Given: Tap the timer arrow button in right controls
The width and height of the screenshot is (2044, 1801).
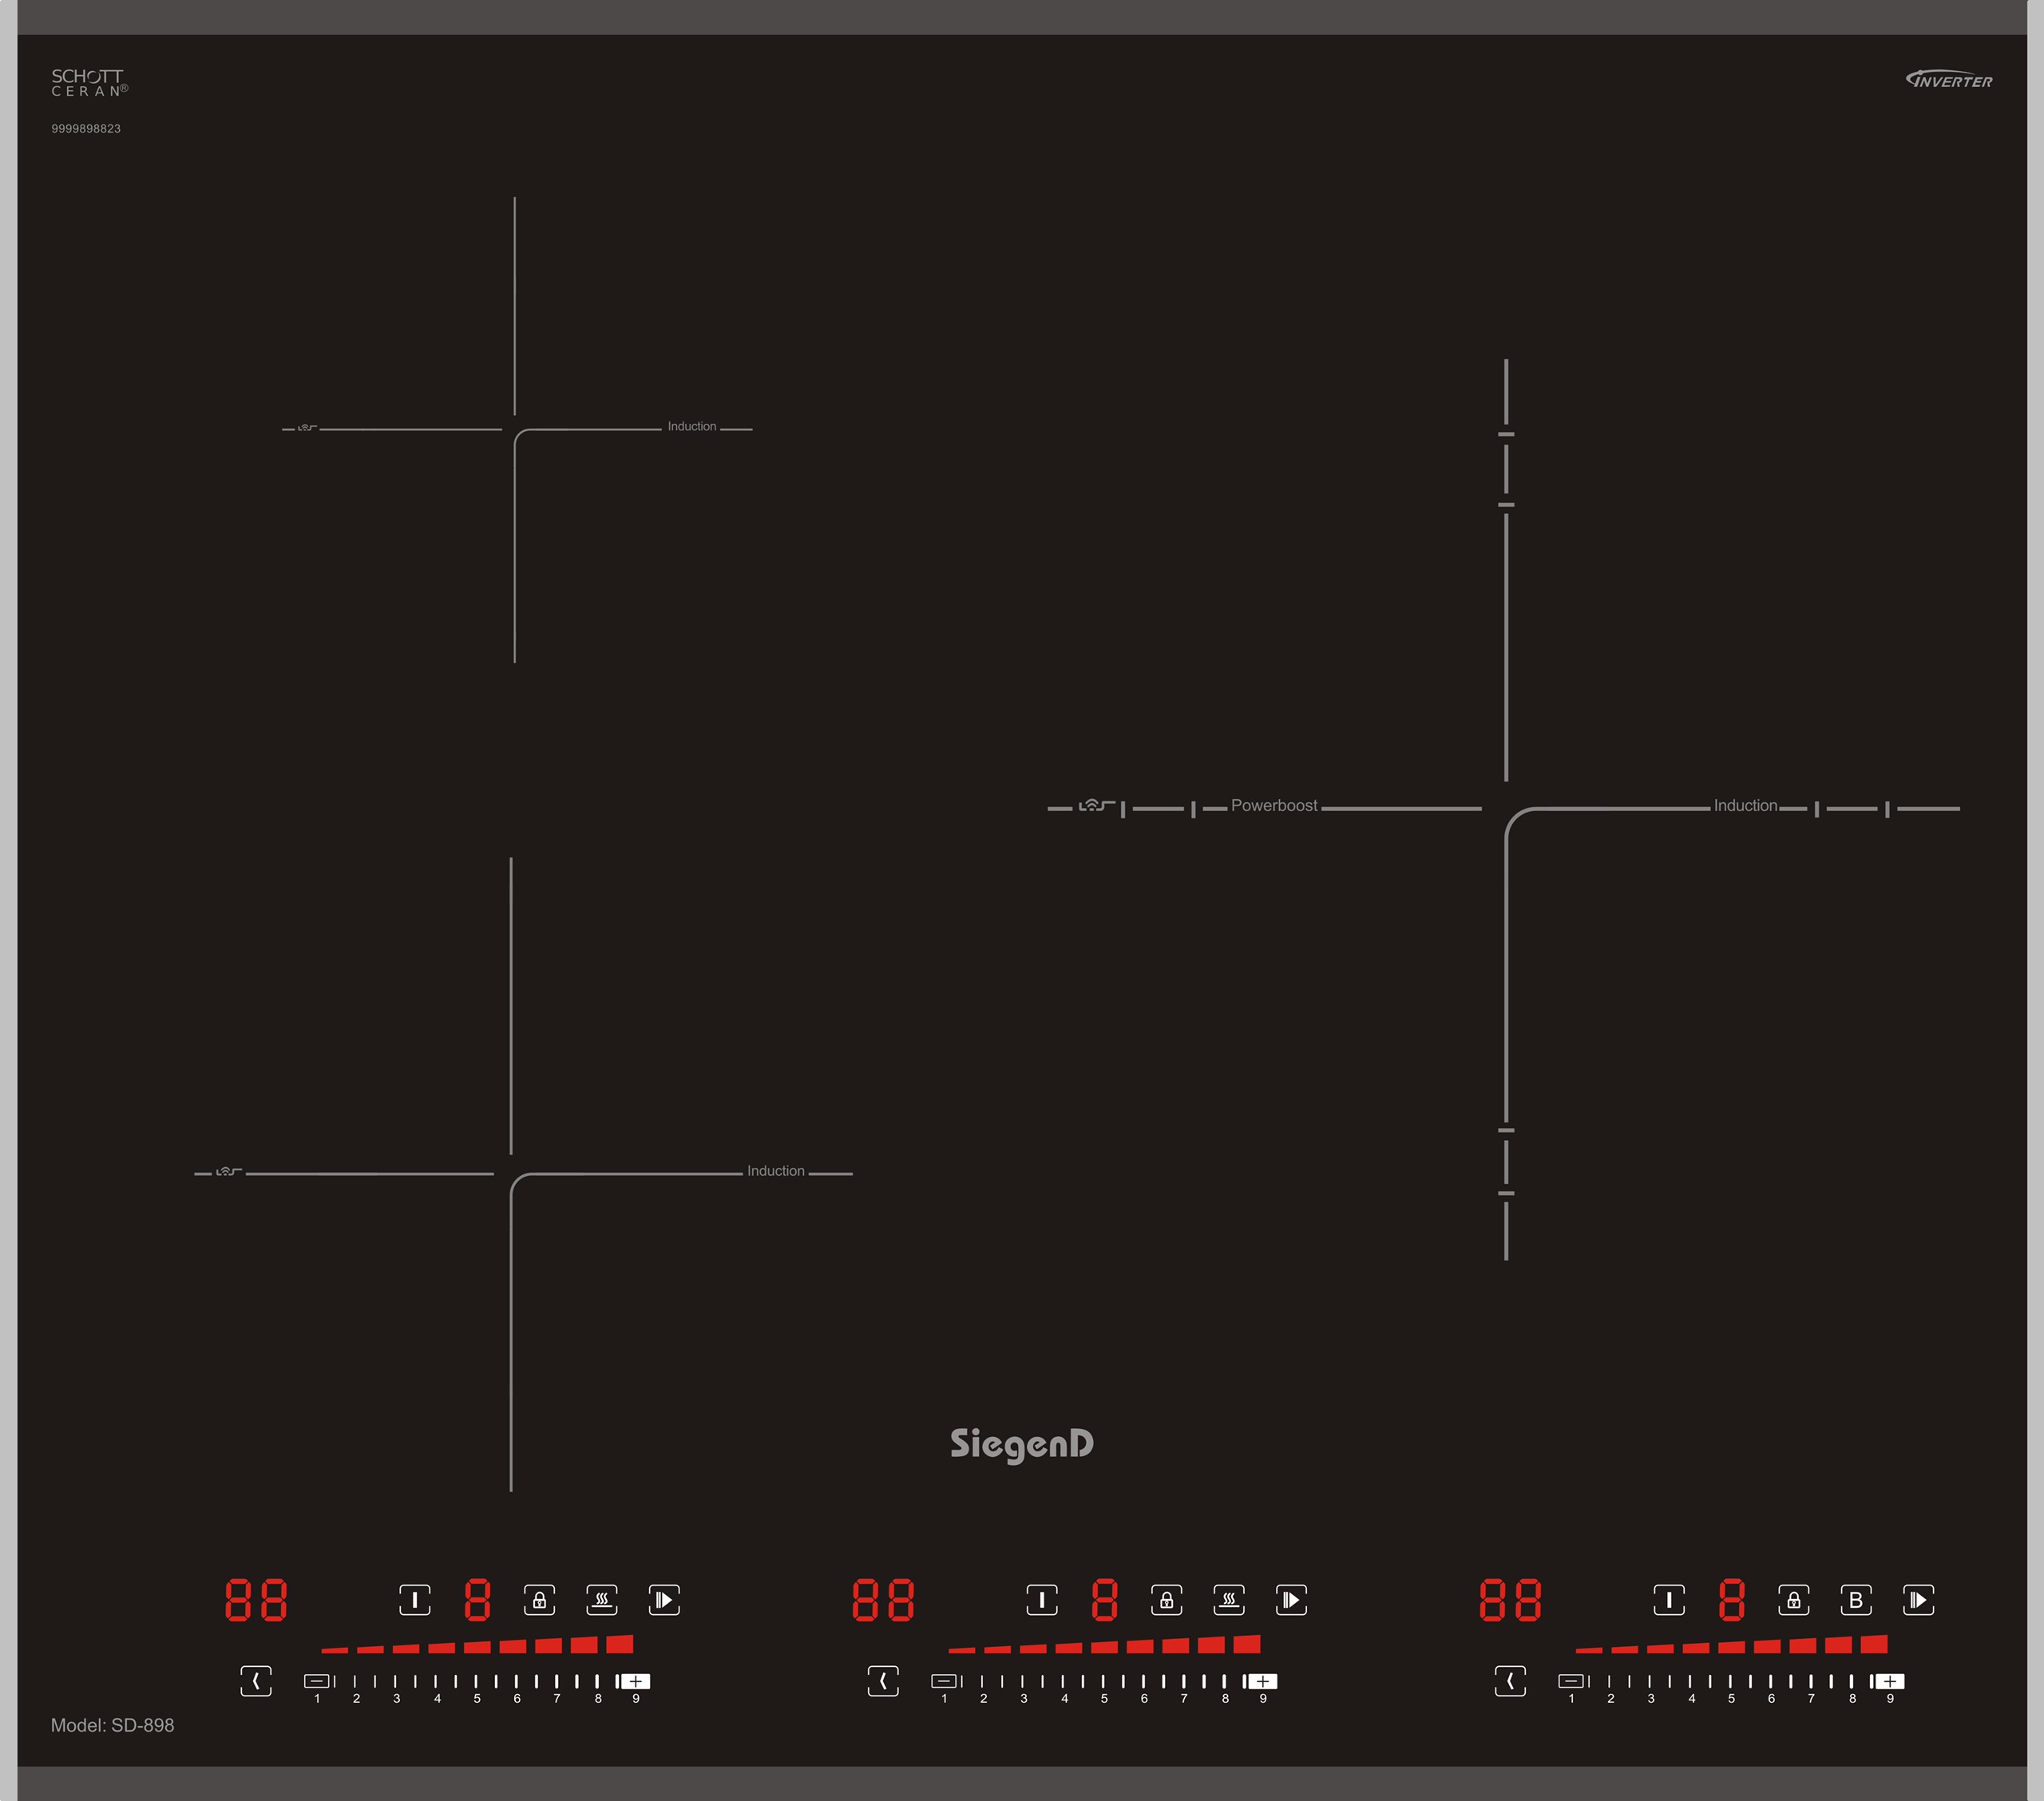Looking at the screenshot, I should [x=1510, y=1681].
